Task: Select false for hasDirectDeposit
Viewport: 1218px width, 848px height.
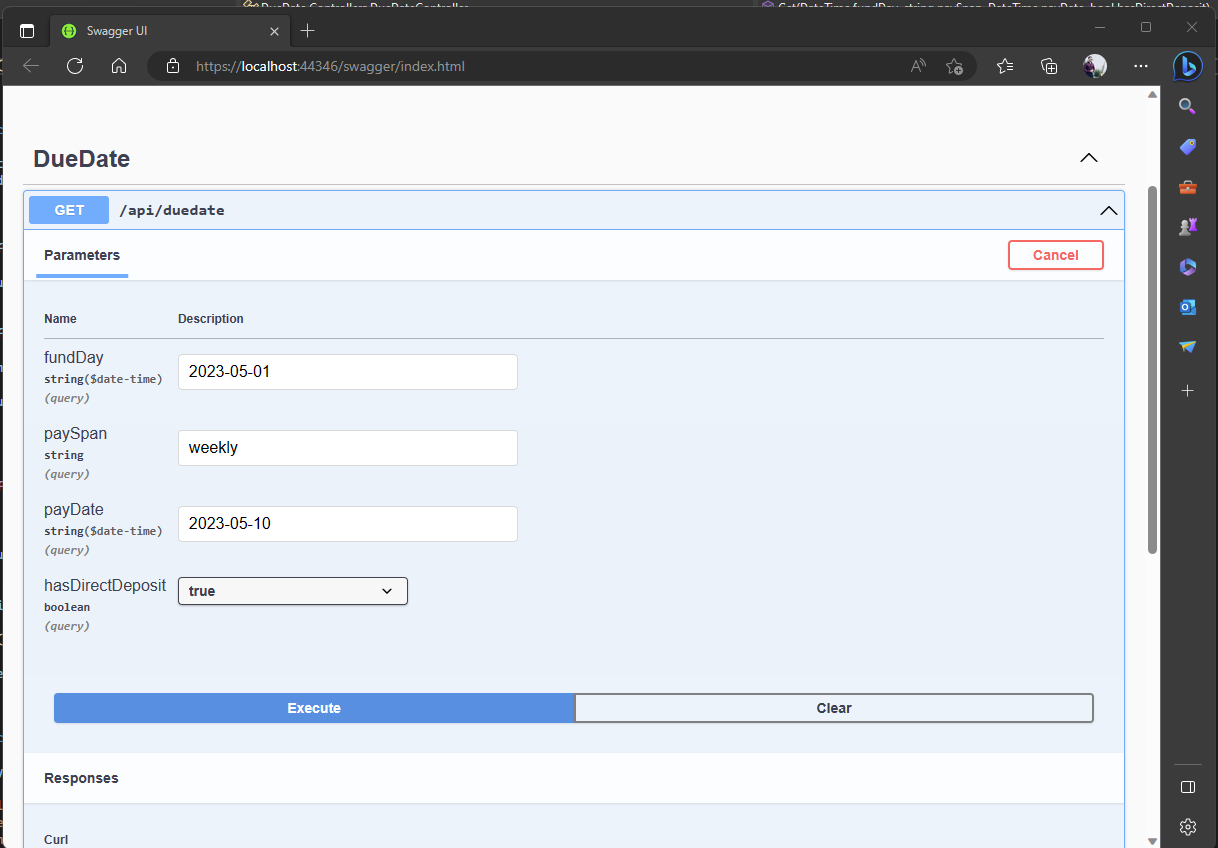Action: pyautogui.click(x=292, y=591)
